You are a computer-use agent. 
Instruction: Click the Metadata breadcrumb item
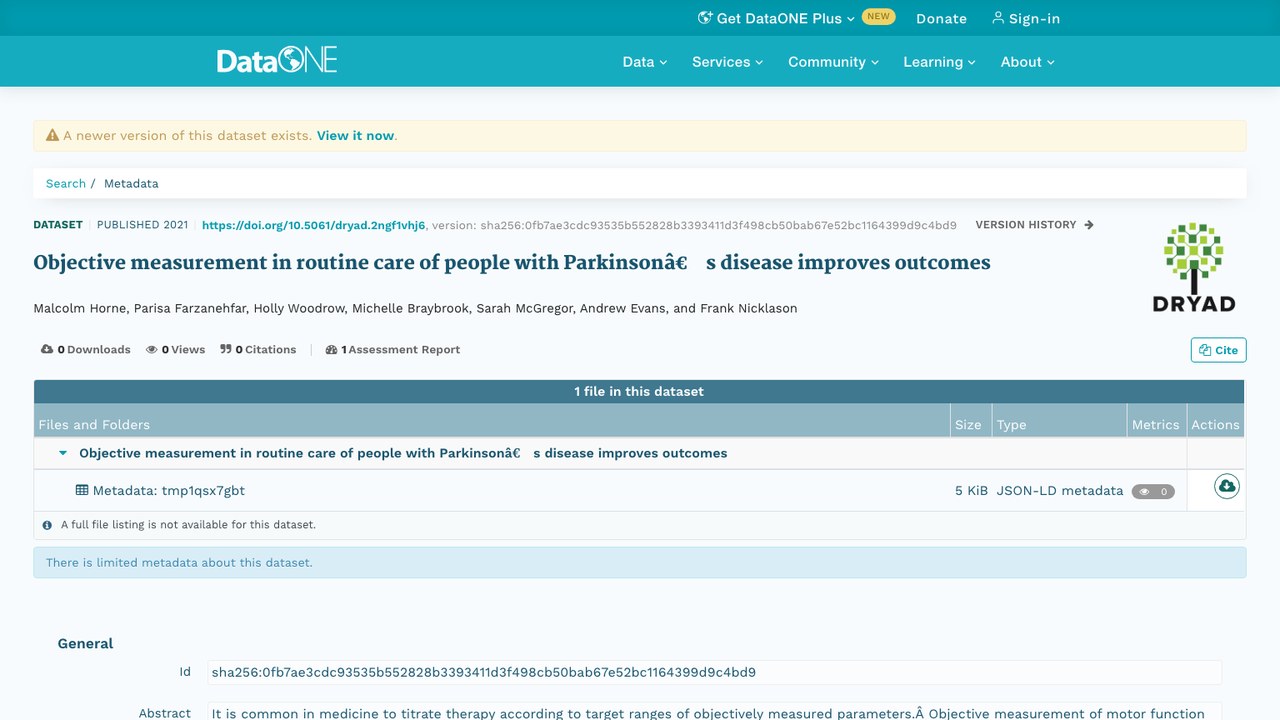(131, 183)
